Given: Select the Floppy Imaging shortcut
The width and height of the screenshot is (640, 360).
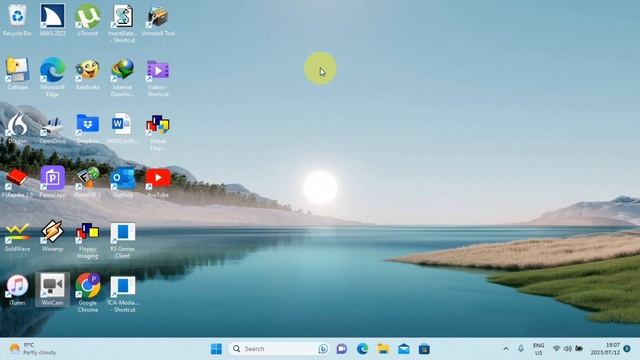Looking at the screenshot, I should coord(88,240).
